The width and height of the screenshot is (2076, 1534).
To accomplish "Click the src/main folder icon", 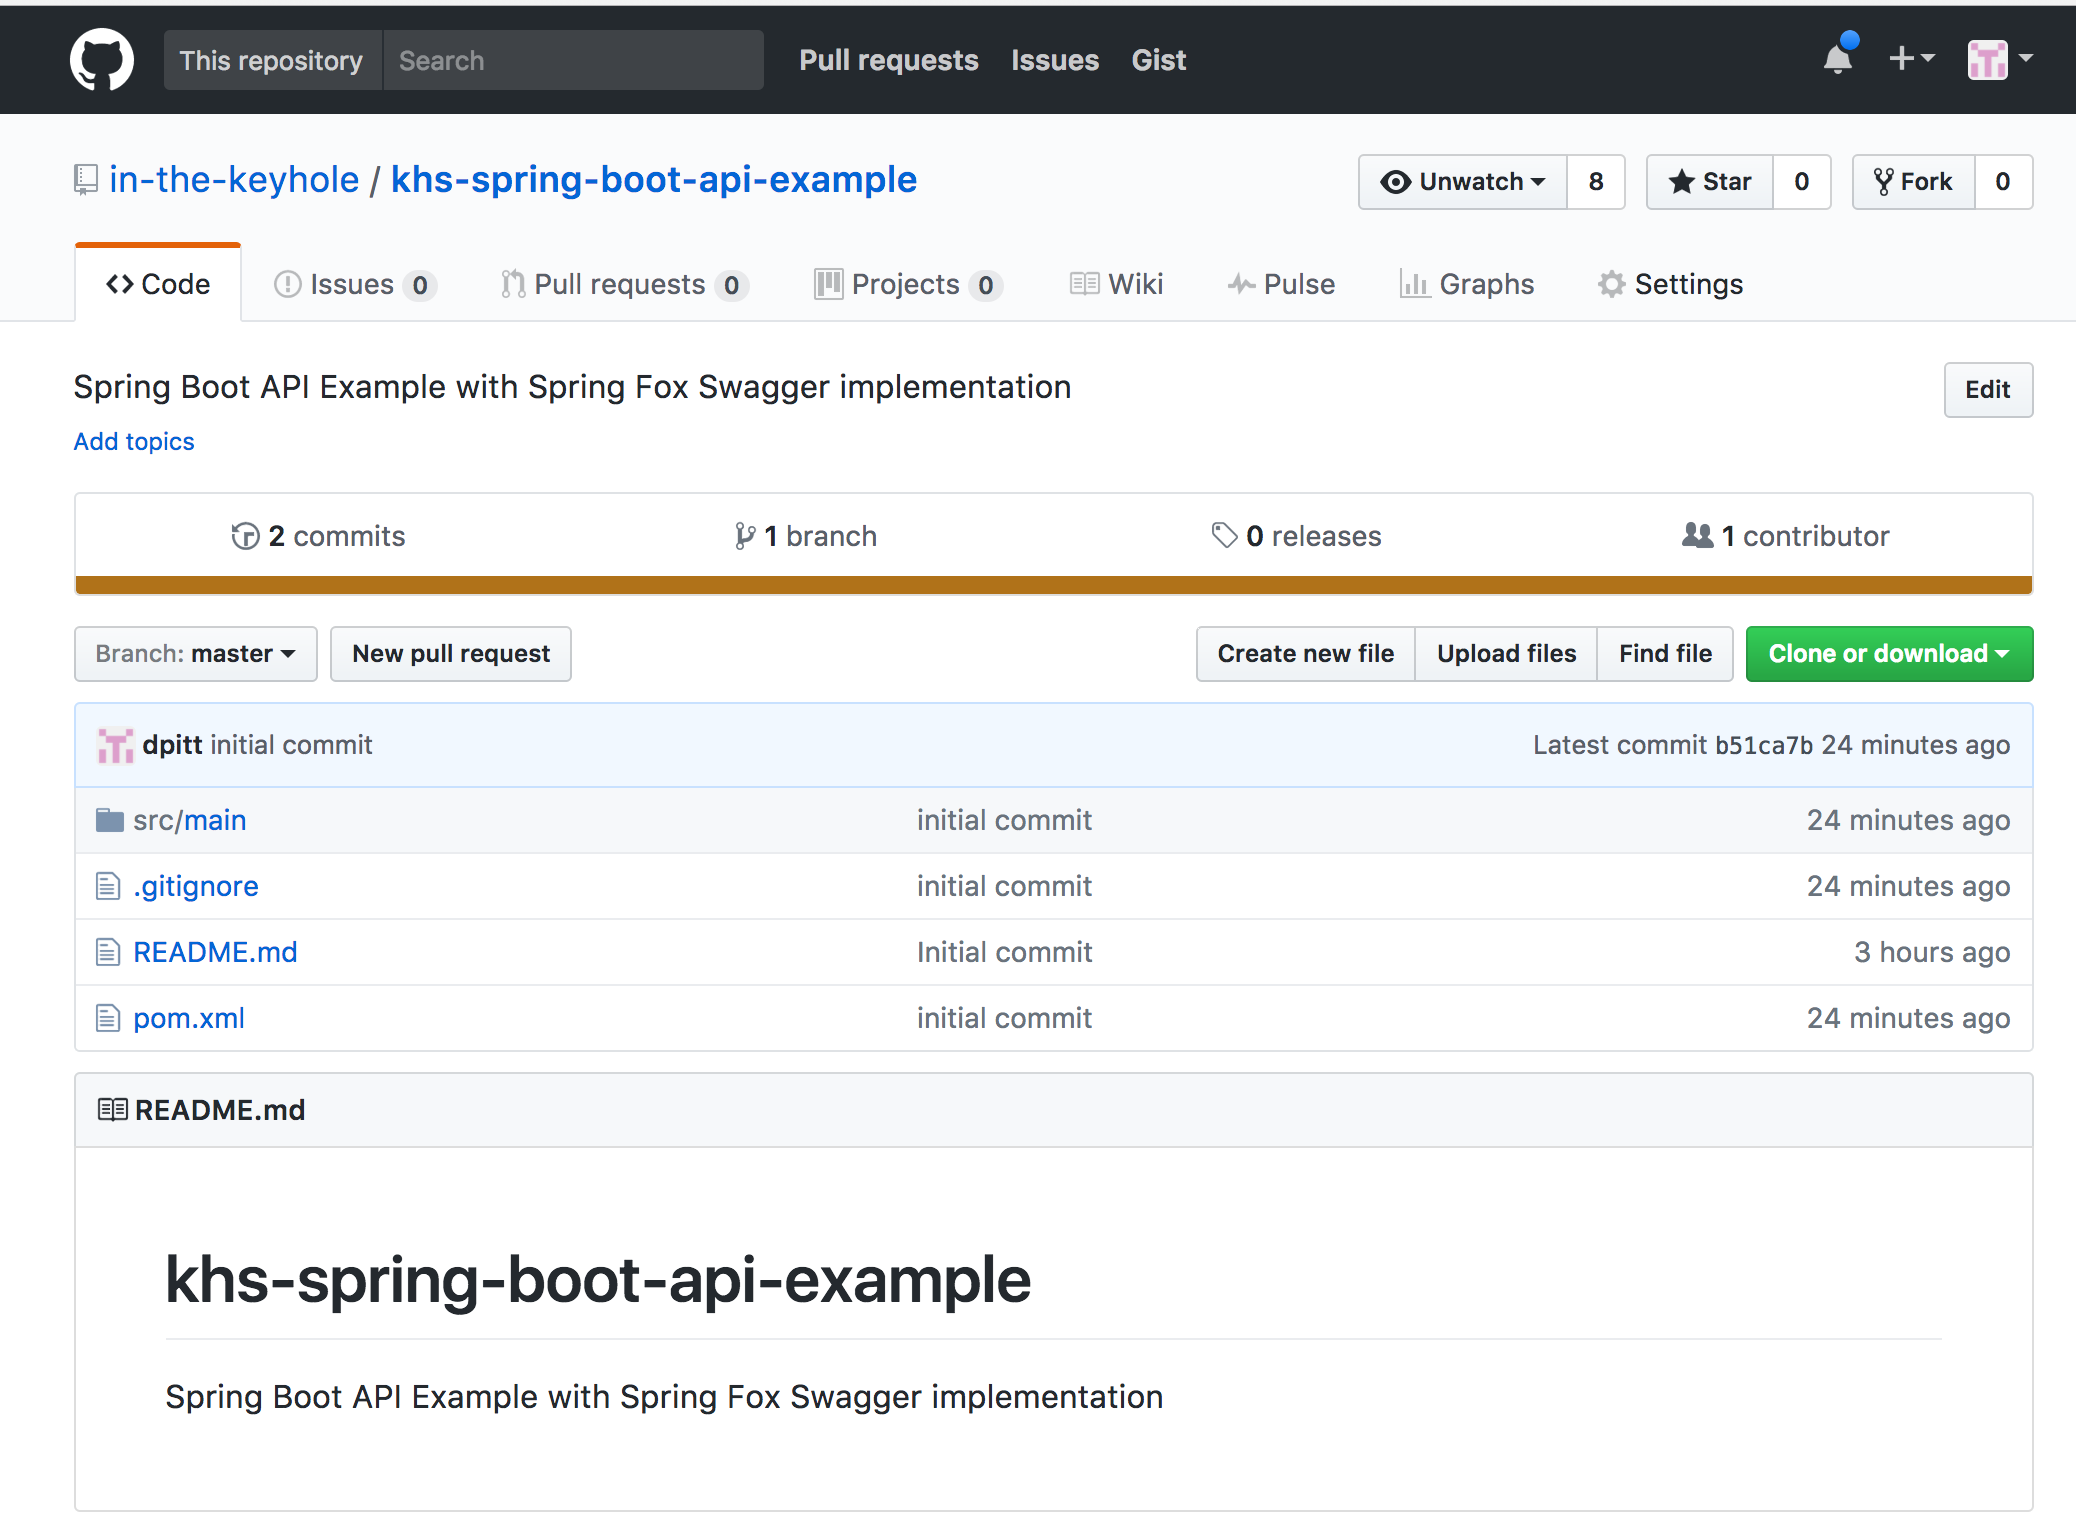I will point(109,820).
